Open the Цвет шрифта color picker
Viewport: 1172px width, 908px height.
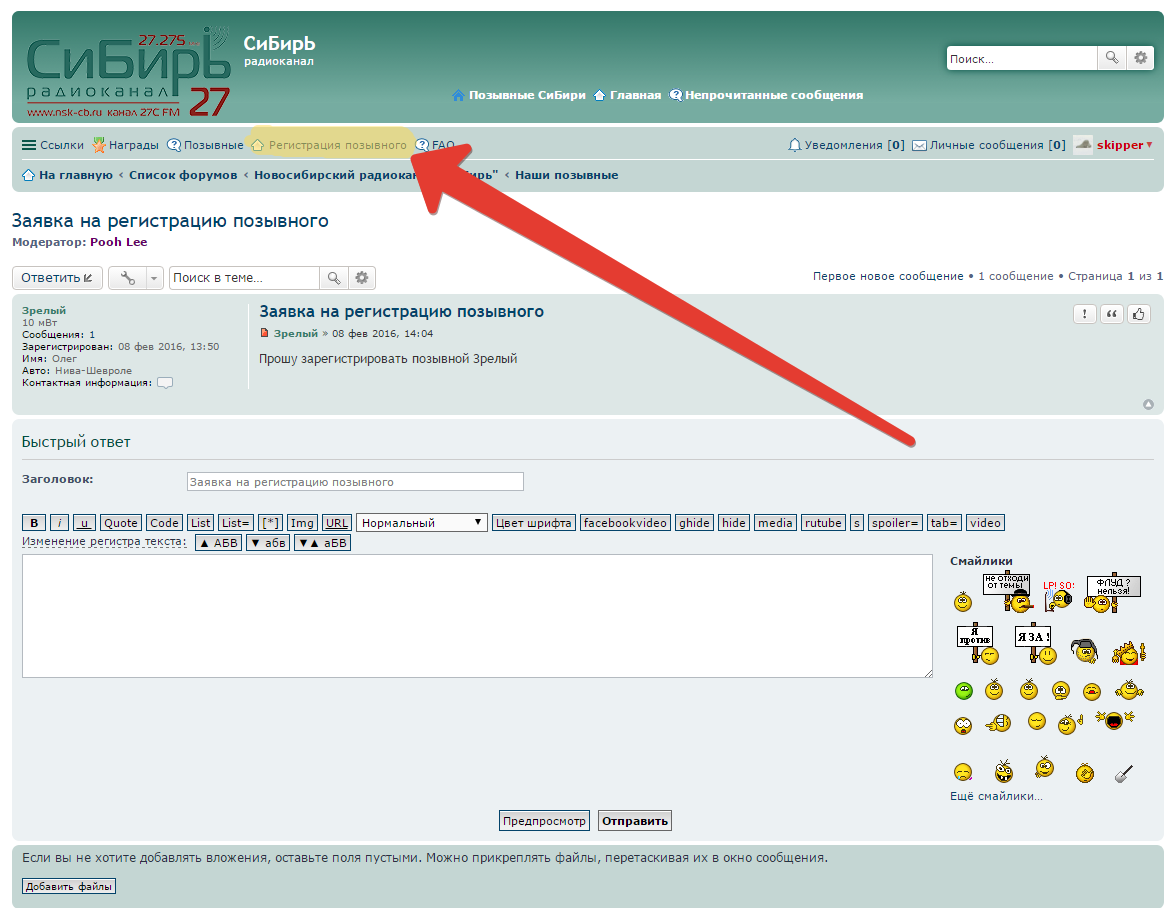pyautogui.click(x=534, y=523)
